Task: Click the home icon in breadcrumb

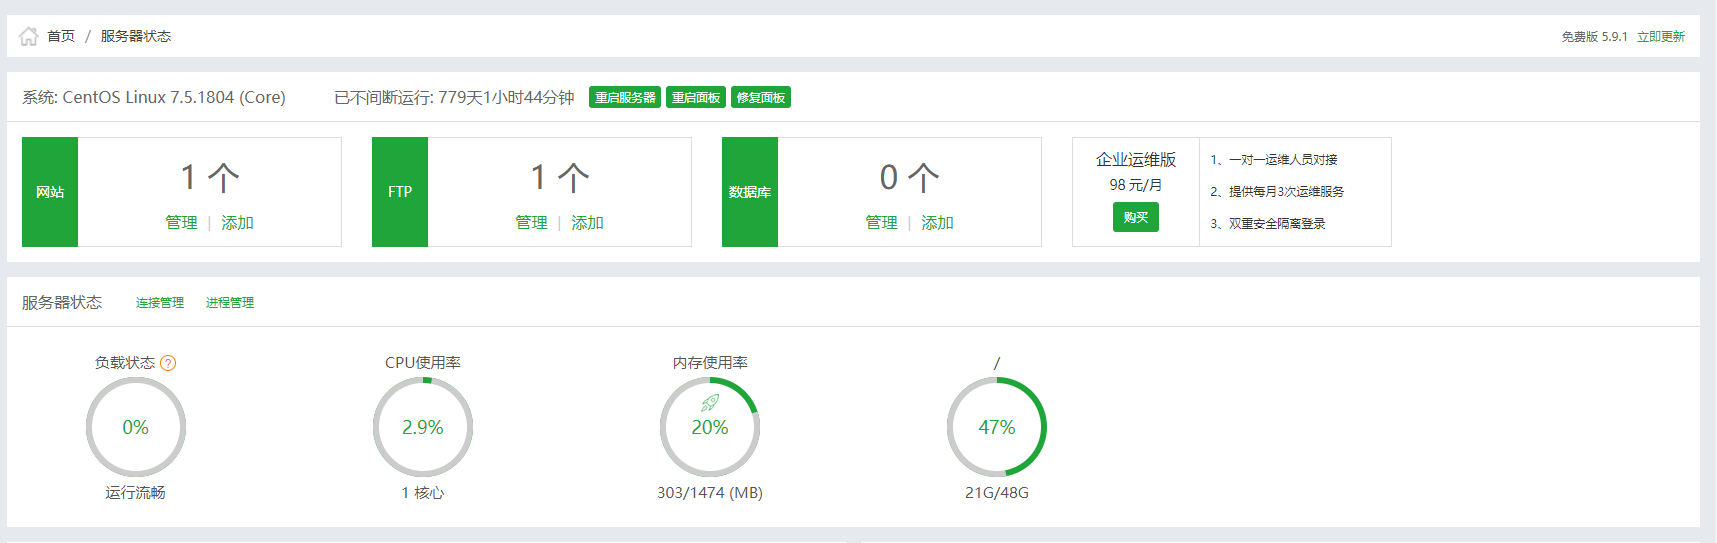Action: (x=28, y=36)
